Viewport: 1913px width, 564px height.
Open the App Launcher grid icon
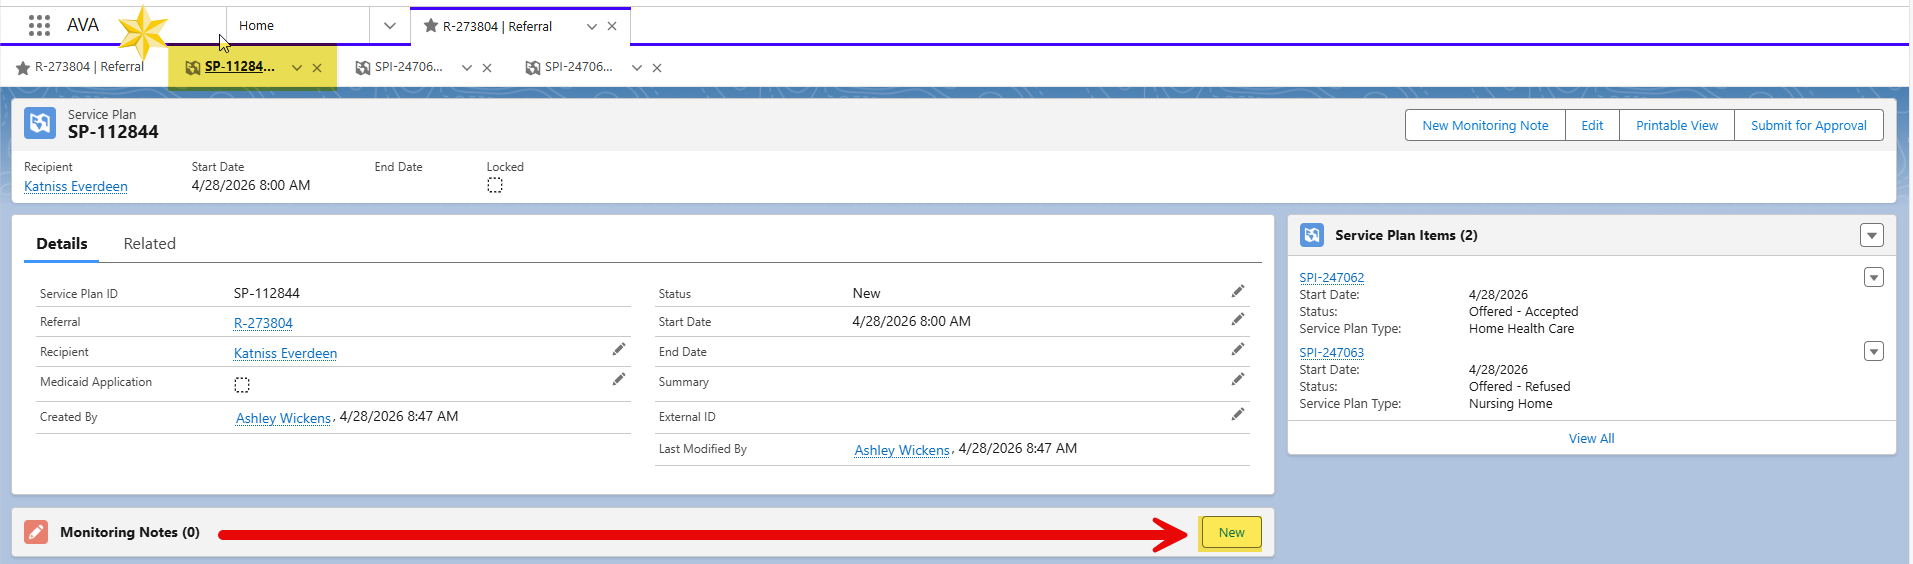click(x=39, y=25)
